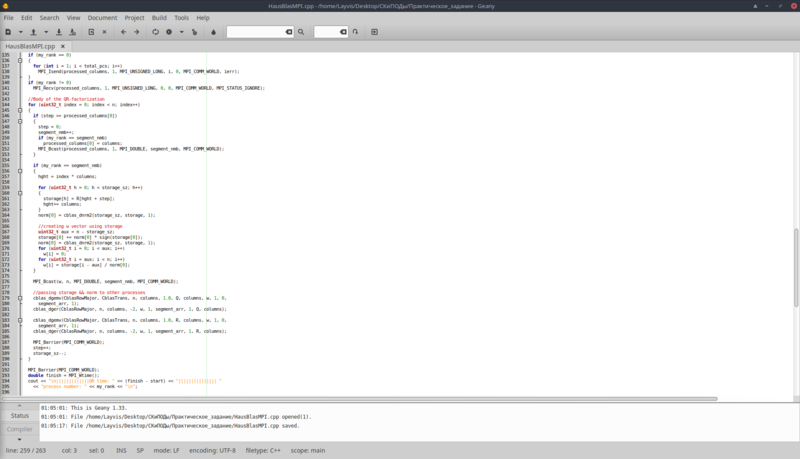The height and width of the screenshot is (459, 800).
Task: Click the Save All toolbar icon
Action: coord(72,32)
